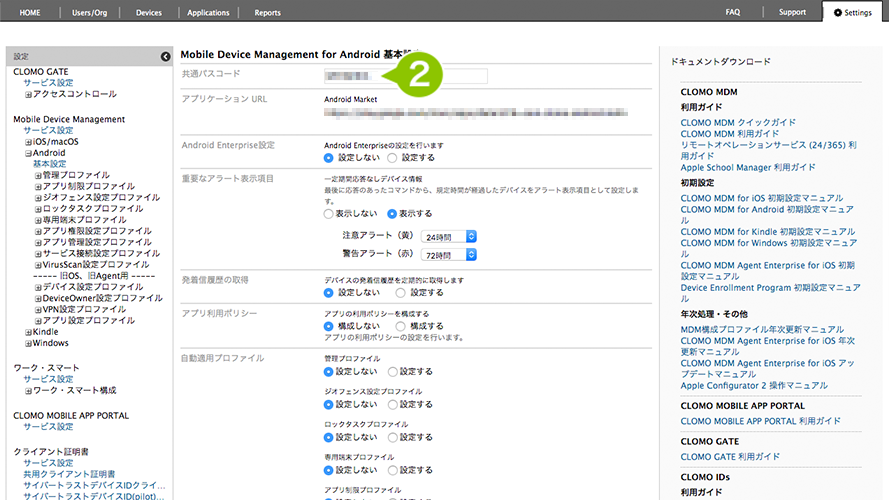Expand the ロックタスクプロファイル tree node

pyautogui.click(x=38, y=209)
